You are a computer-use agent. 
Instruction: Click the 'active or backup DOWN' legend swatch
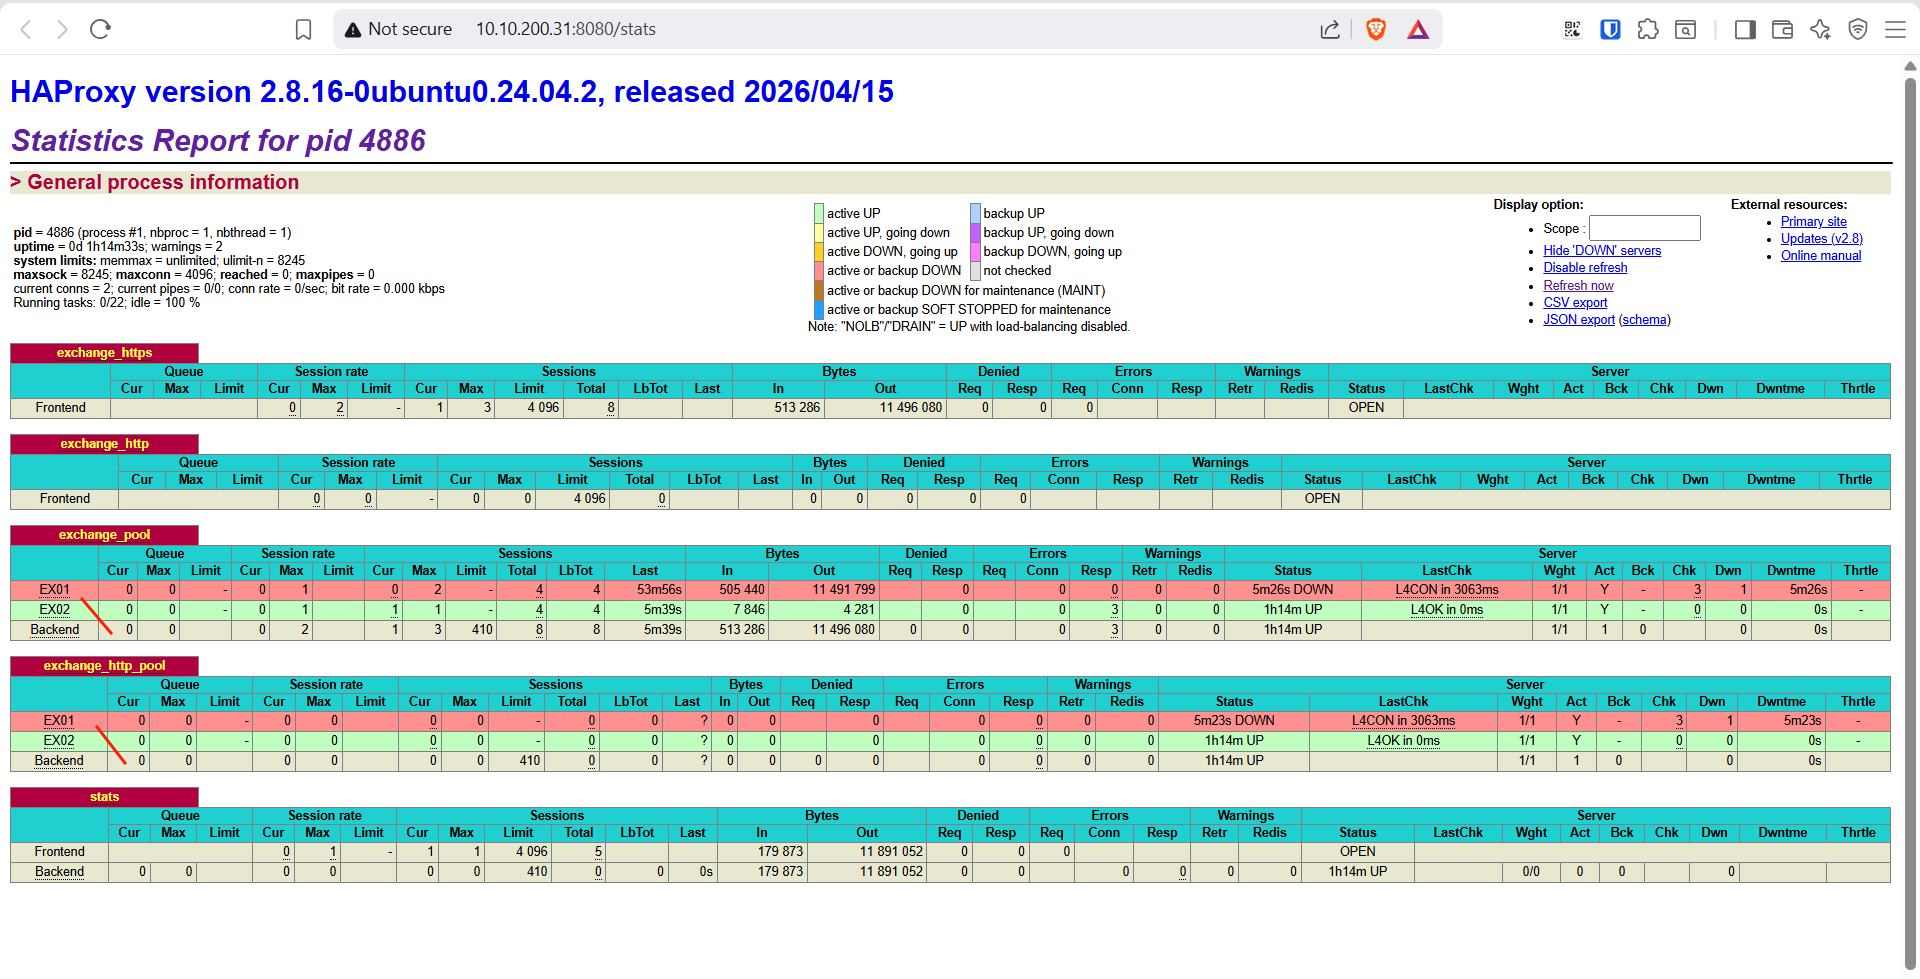point(819,271)
